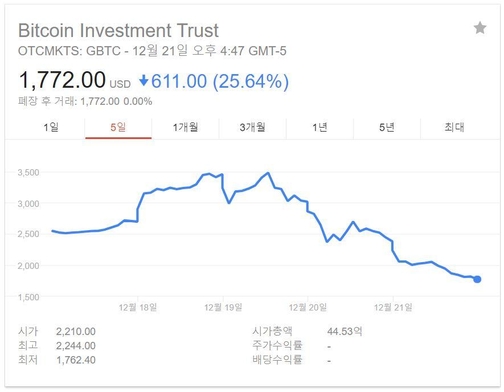
Task: Click the 시가총액 44.53억 value
Action: tap(345, 331)
